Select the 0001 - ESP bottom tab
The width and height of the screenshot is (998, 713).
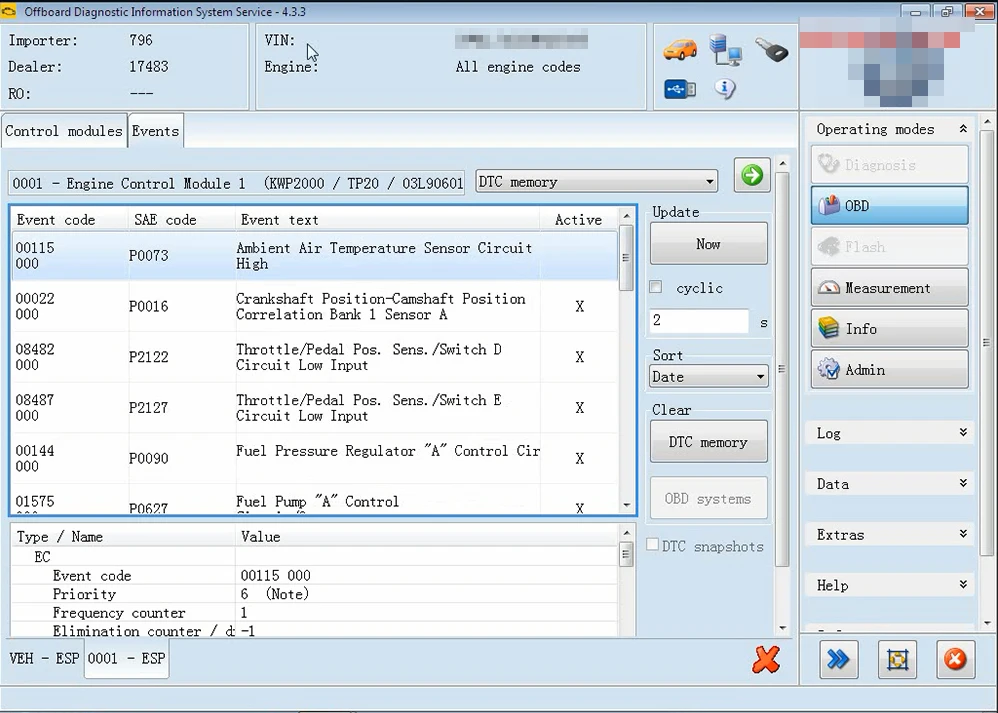(126, 658)
